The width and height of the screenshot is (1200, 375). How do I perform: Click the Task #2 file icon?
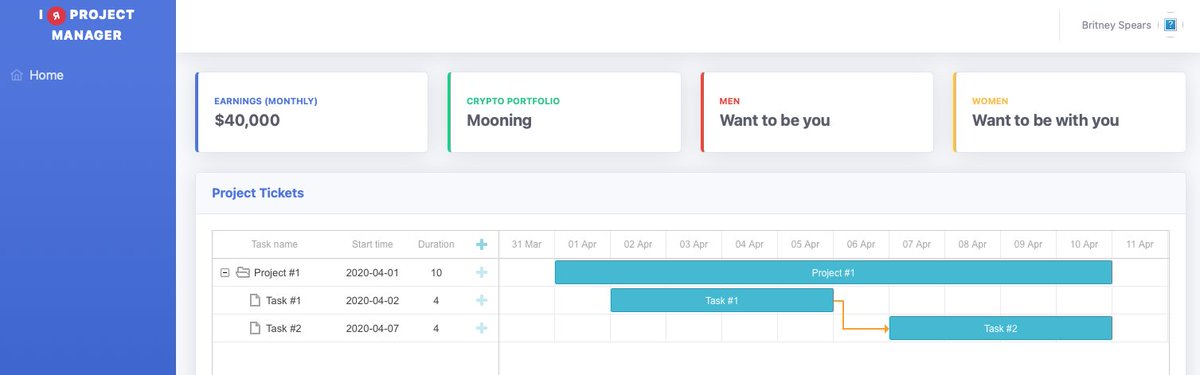point(255,328)
